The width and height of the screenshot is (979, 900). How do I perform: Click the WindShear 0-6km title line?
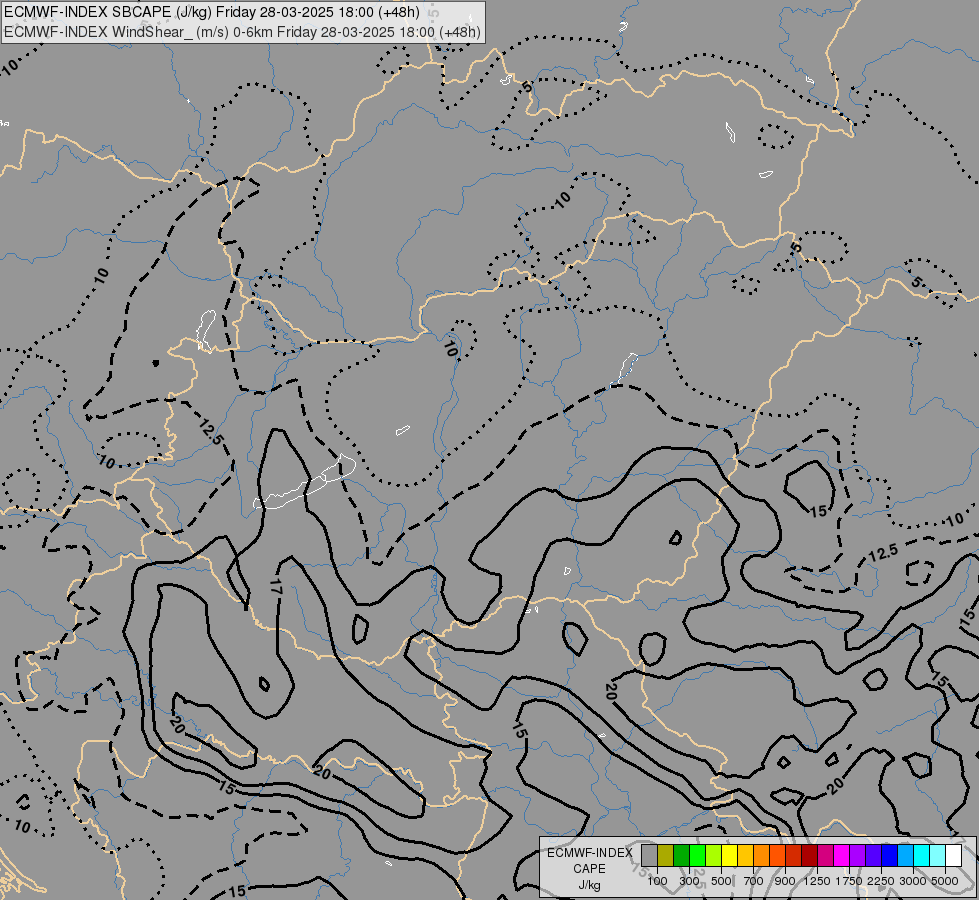pos(242,32)
